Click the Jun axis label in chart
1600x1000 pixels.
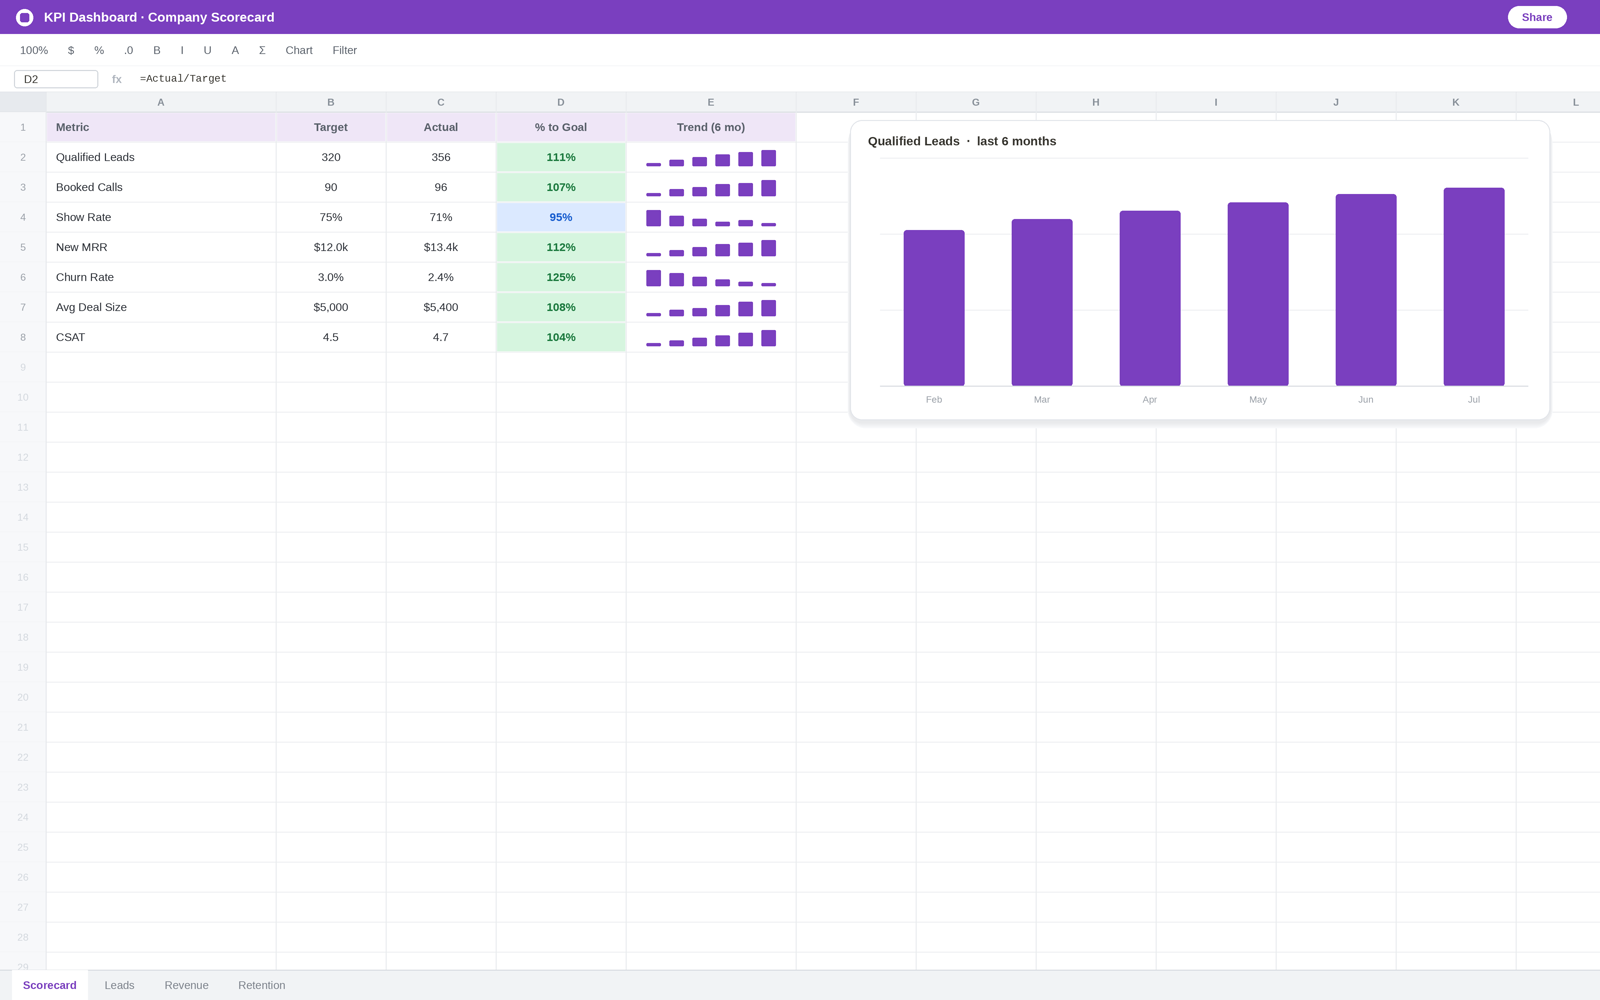(1366, 399)
